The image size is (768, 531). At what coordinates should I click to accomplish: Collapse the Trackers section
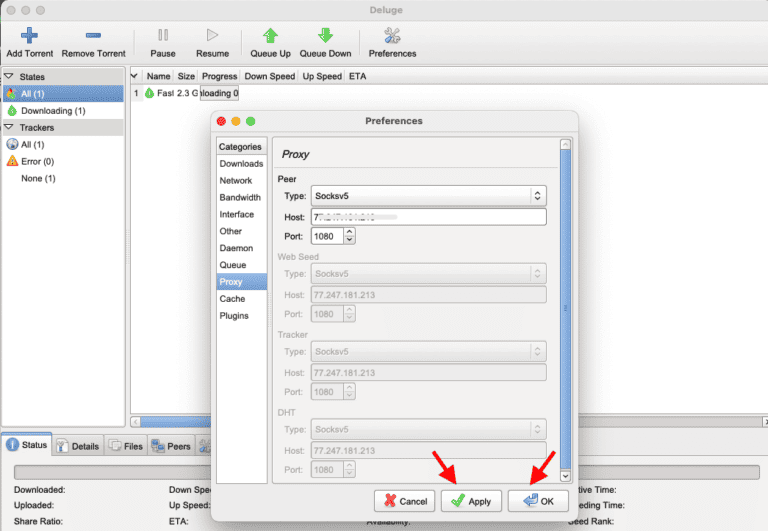pyautogui.click(x=8, y=128)
